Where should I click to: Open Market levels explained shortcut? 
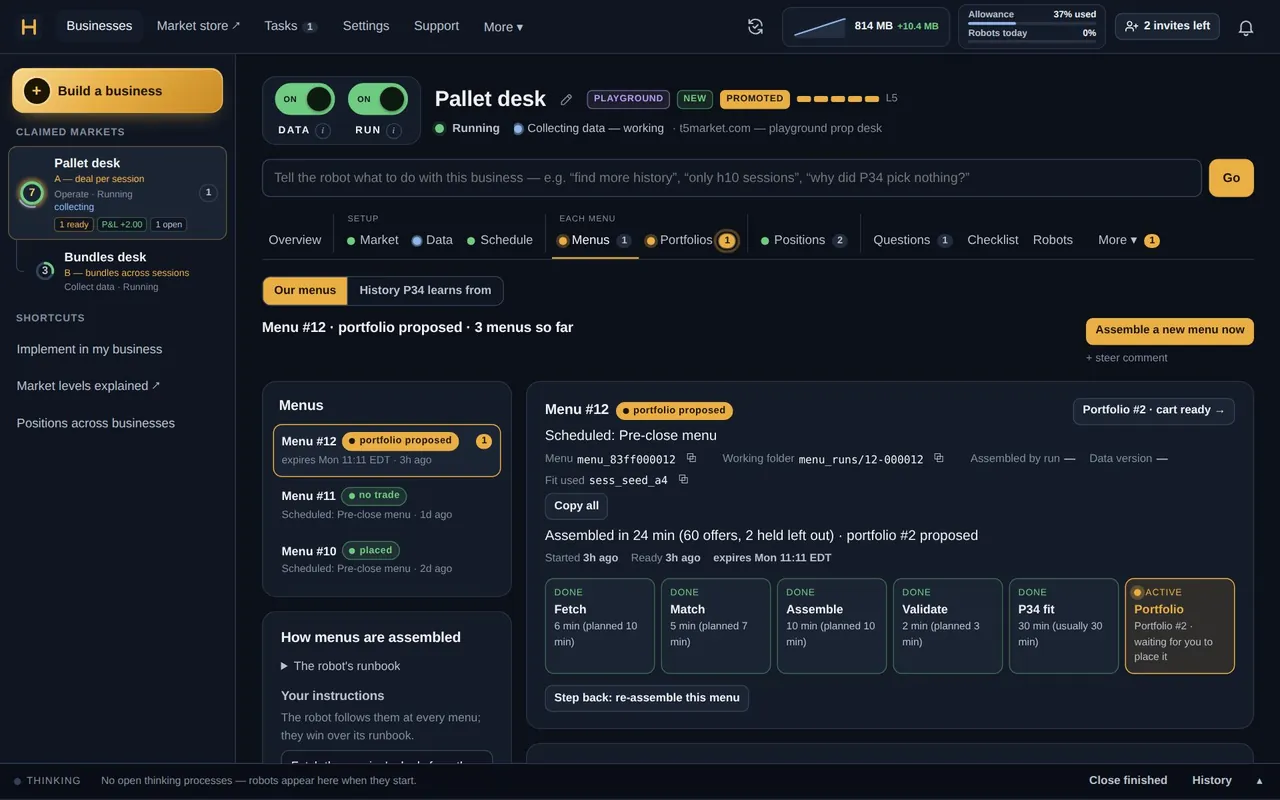click(x=88, y=386)
